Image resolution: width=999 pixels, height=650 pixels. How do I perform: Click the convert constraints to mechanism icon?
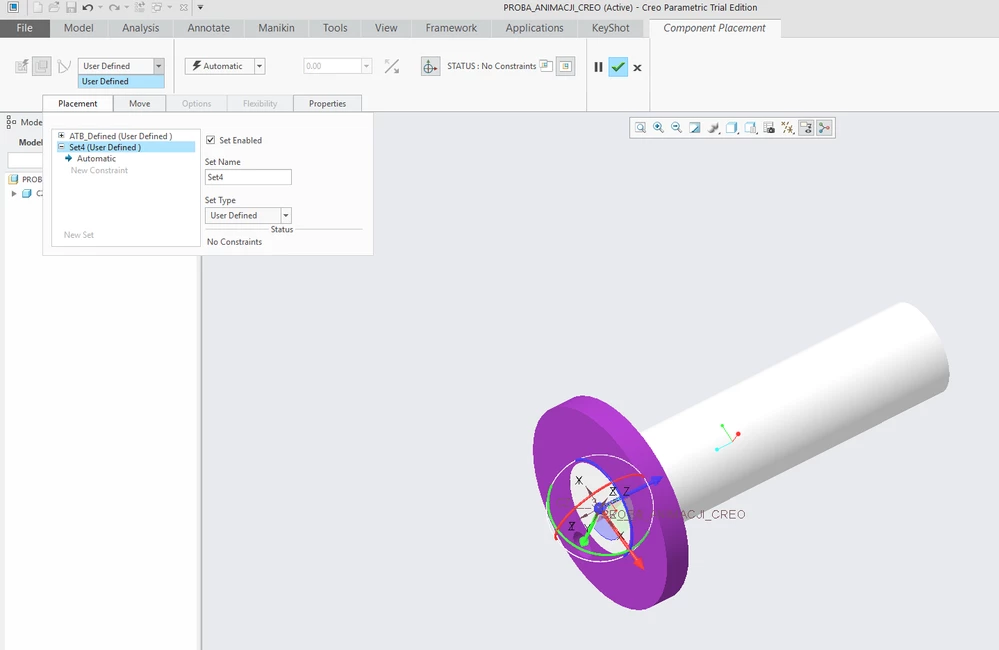[x=64, y=66]
